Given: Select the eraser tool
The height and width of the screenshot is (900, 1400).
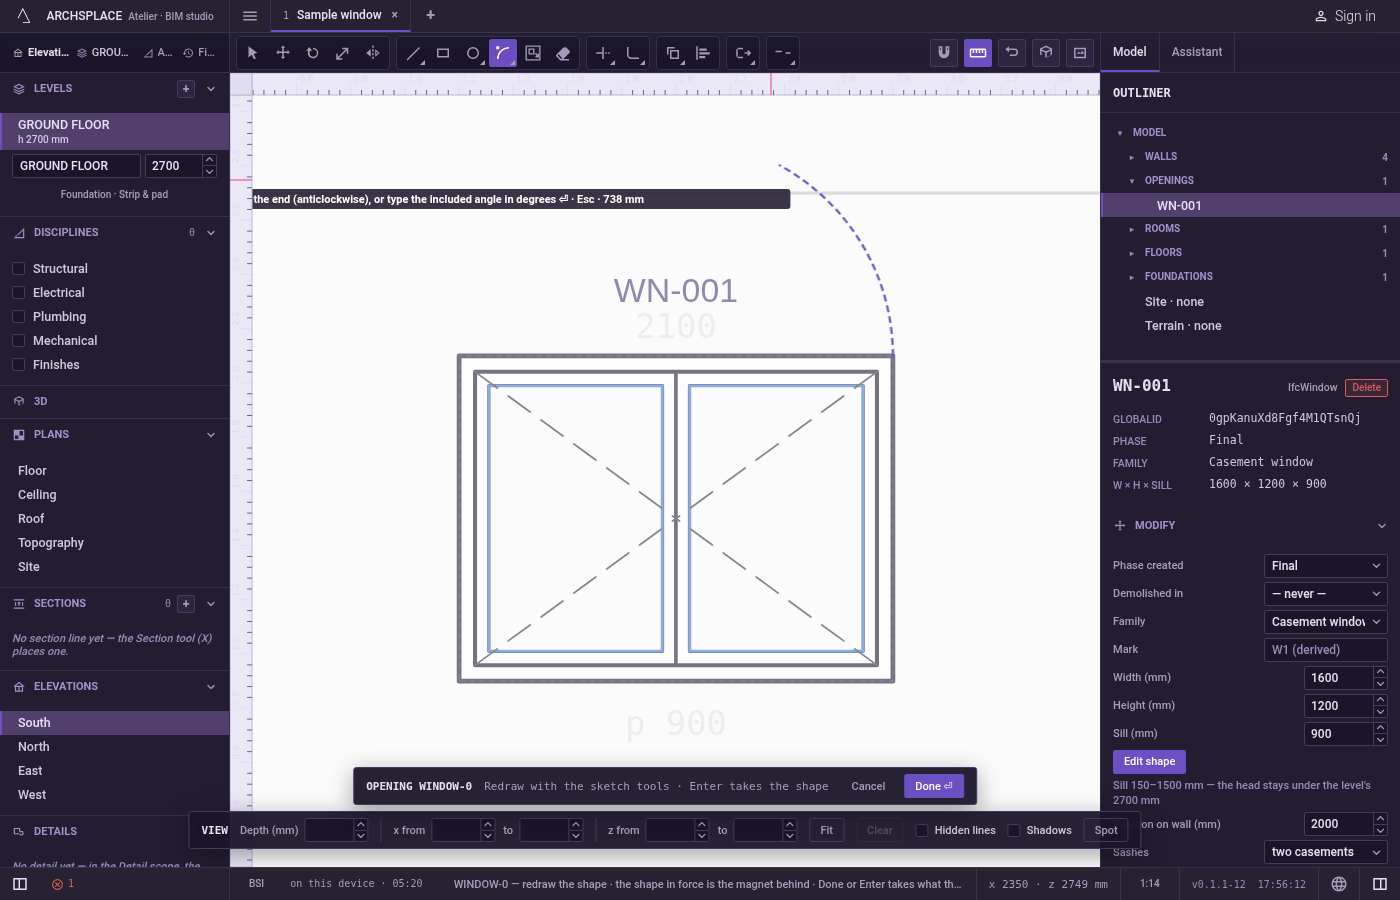Looking at the screenshot, I should [x=563, y=53].
